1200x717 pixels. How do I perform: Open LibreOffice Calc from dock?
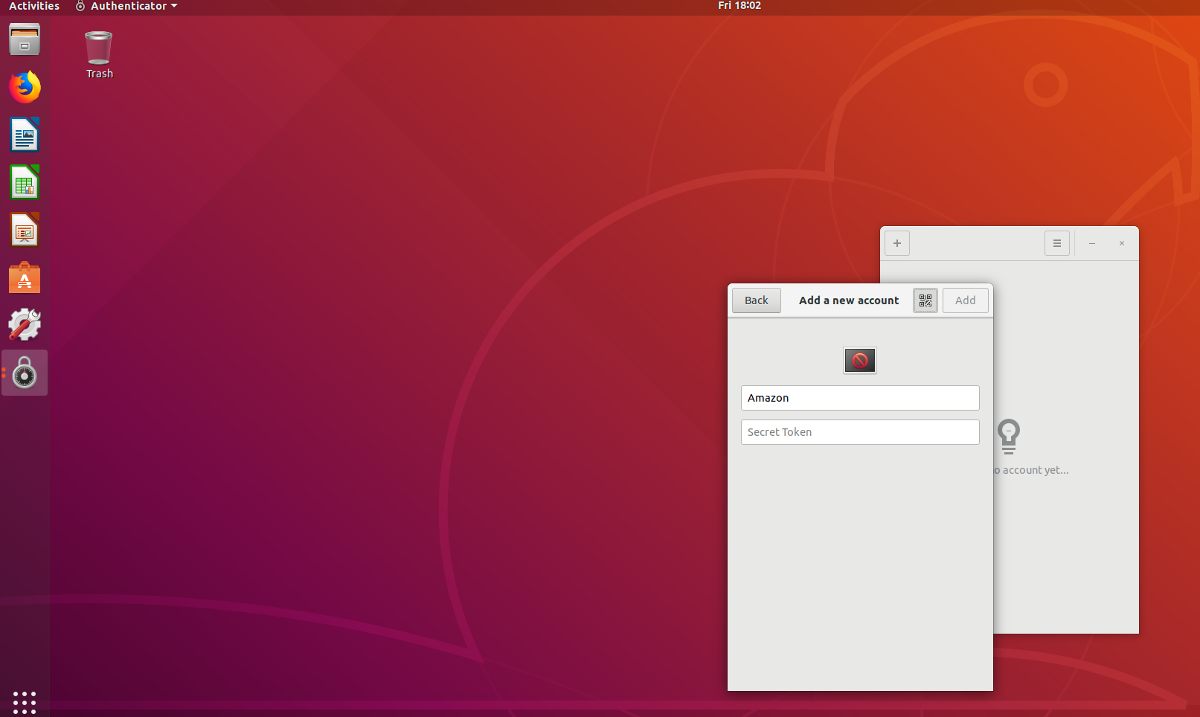click(x=25, y=182)
